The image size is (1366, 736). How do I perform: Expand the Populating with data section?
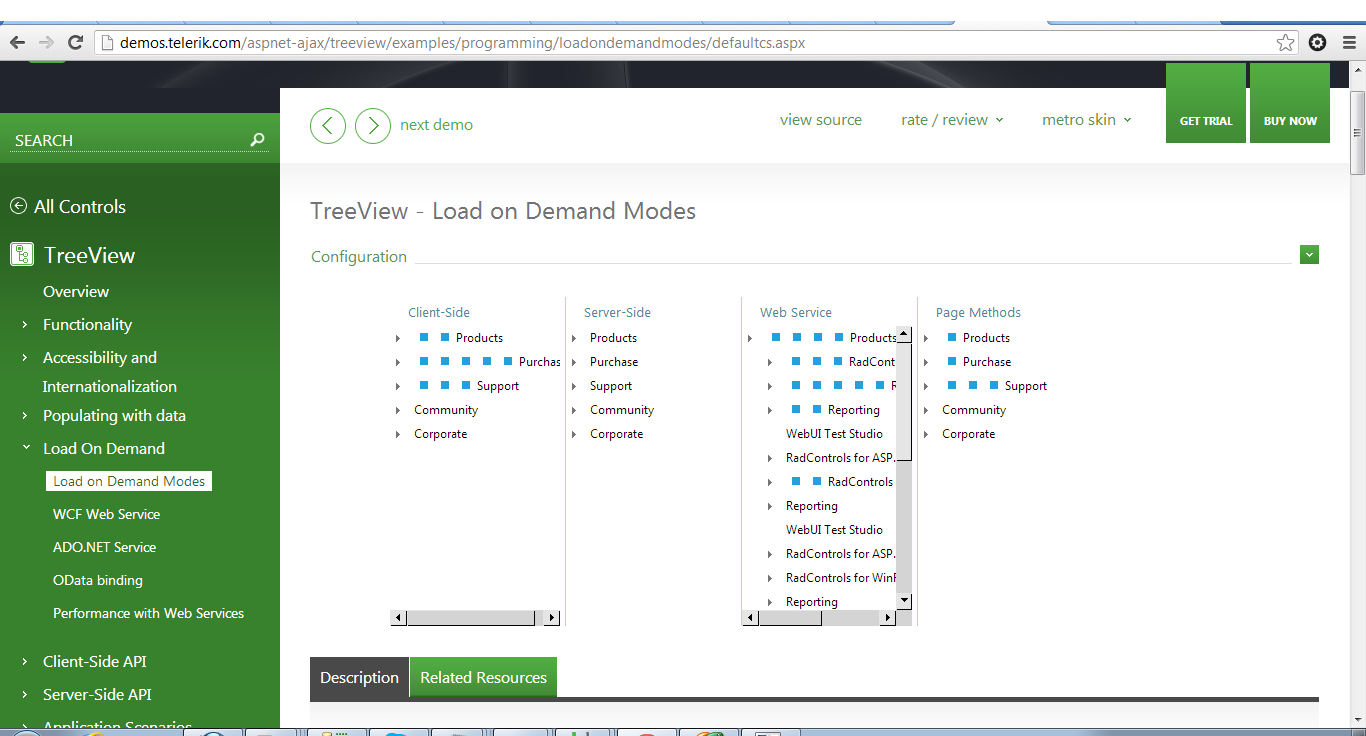click(x=25, y=416)
